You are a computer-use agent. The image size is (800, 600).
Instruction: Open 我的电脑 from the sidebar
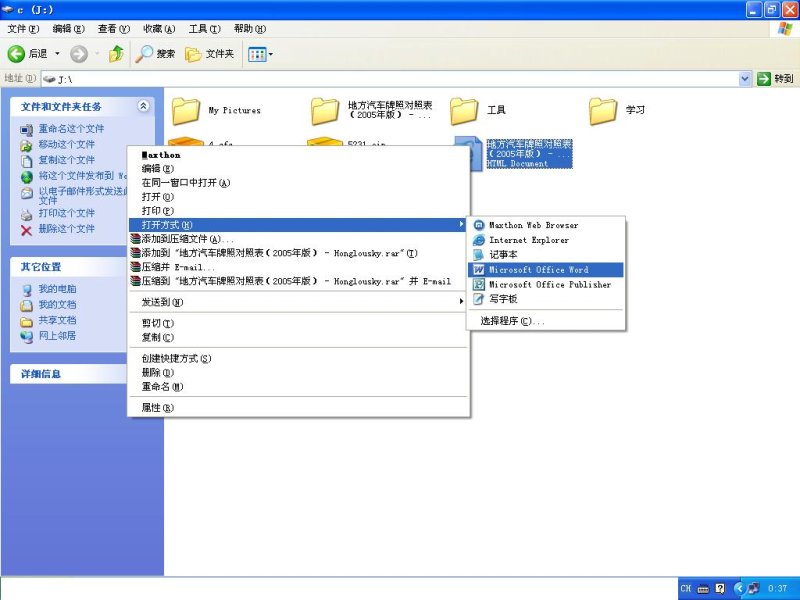point(56,287)
